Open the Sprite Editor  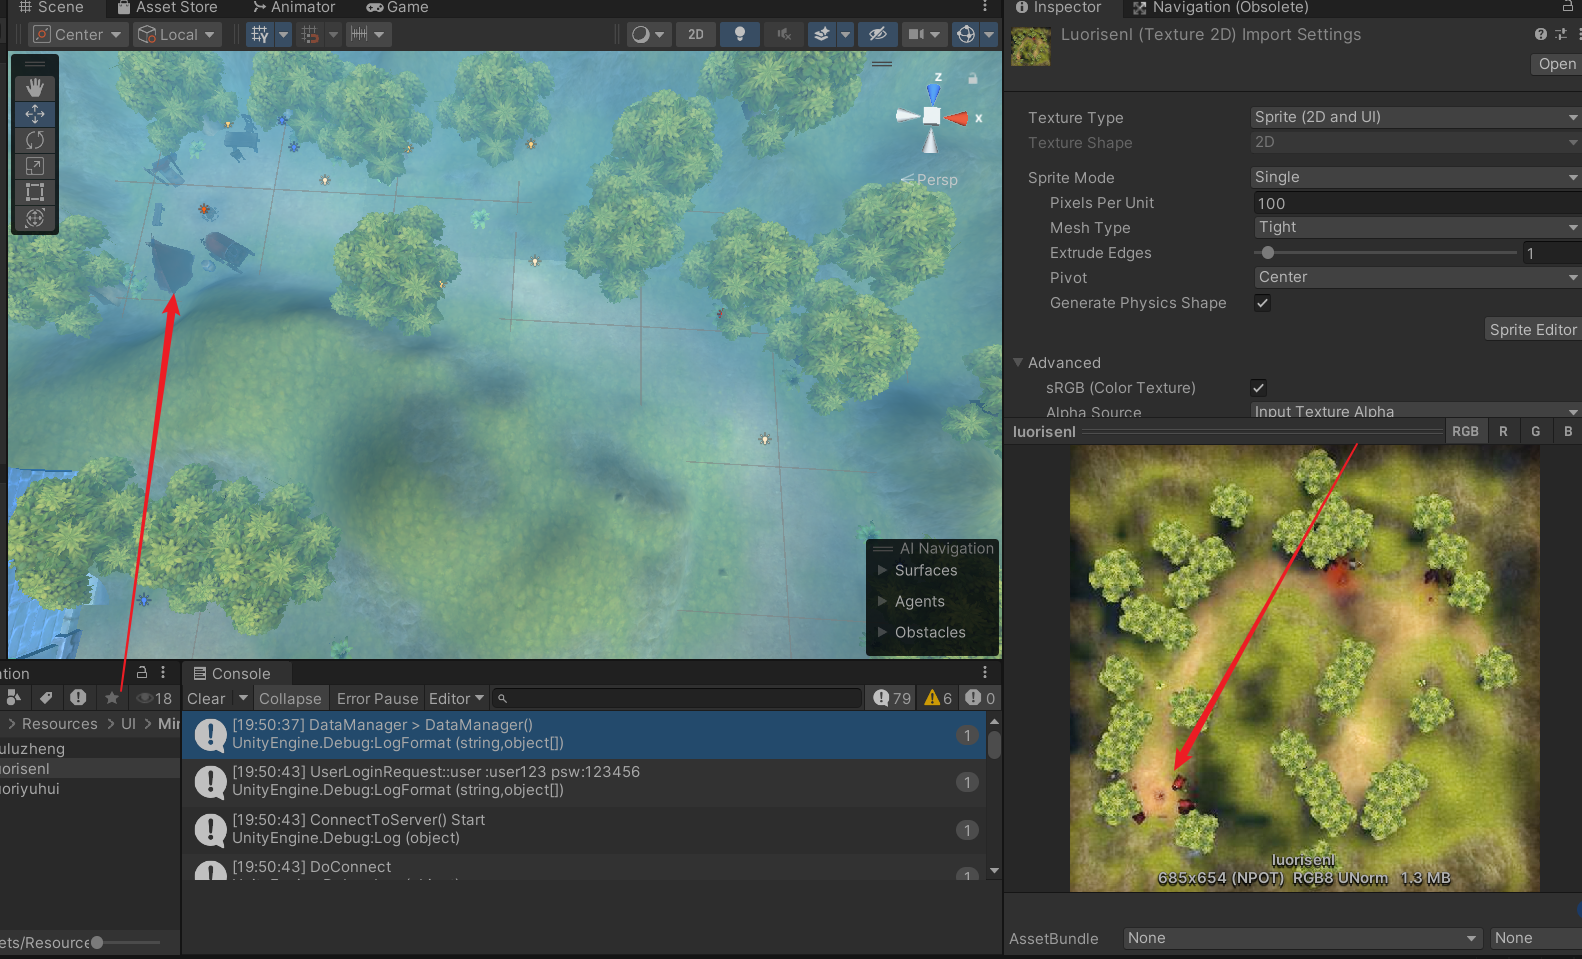pos(1532,330)
